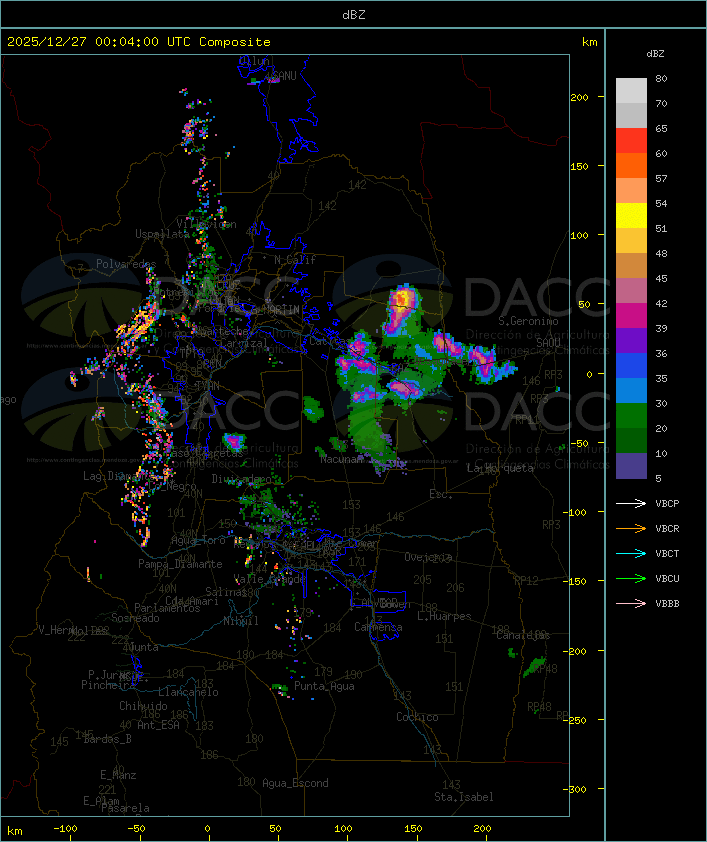Click the Punta_Agua place label

(x=324, y=686)
